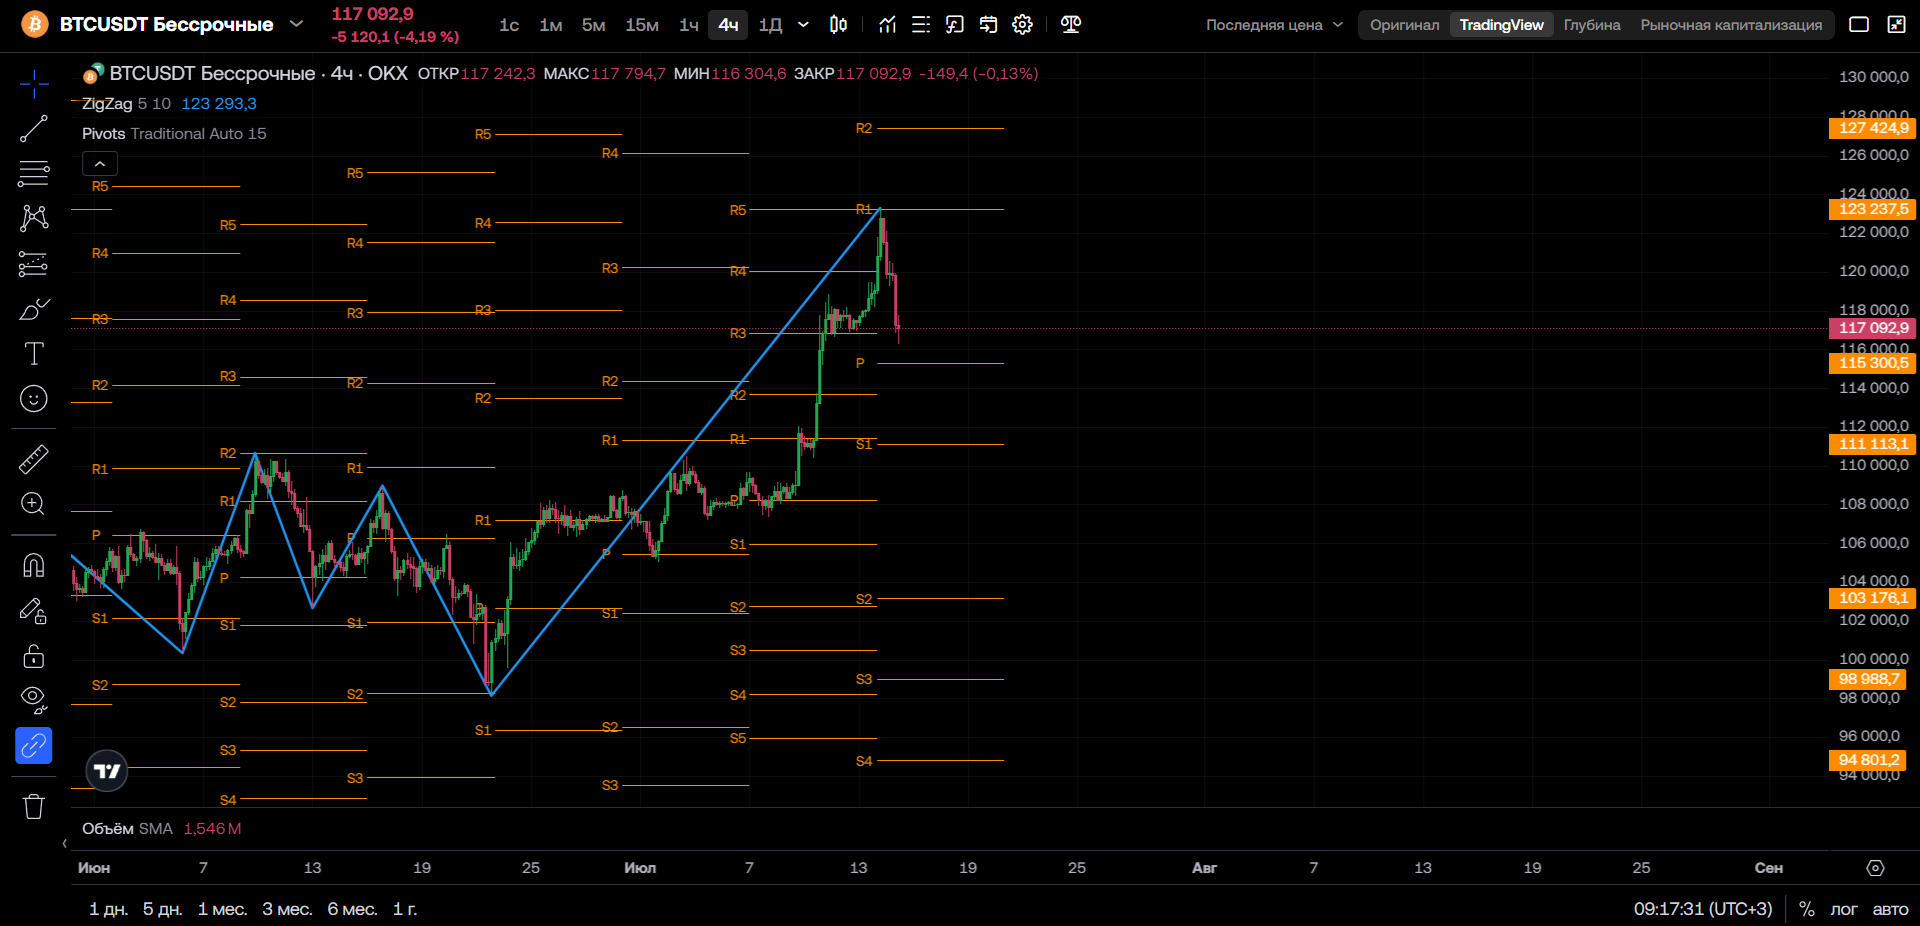Screen dimensions: 1920x926
Task: Open the forecast and measurement position tool
Action: (34, 264)
